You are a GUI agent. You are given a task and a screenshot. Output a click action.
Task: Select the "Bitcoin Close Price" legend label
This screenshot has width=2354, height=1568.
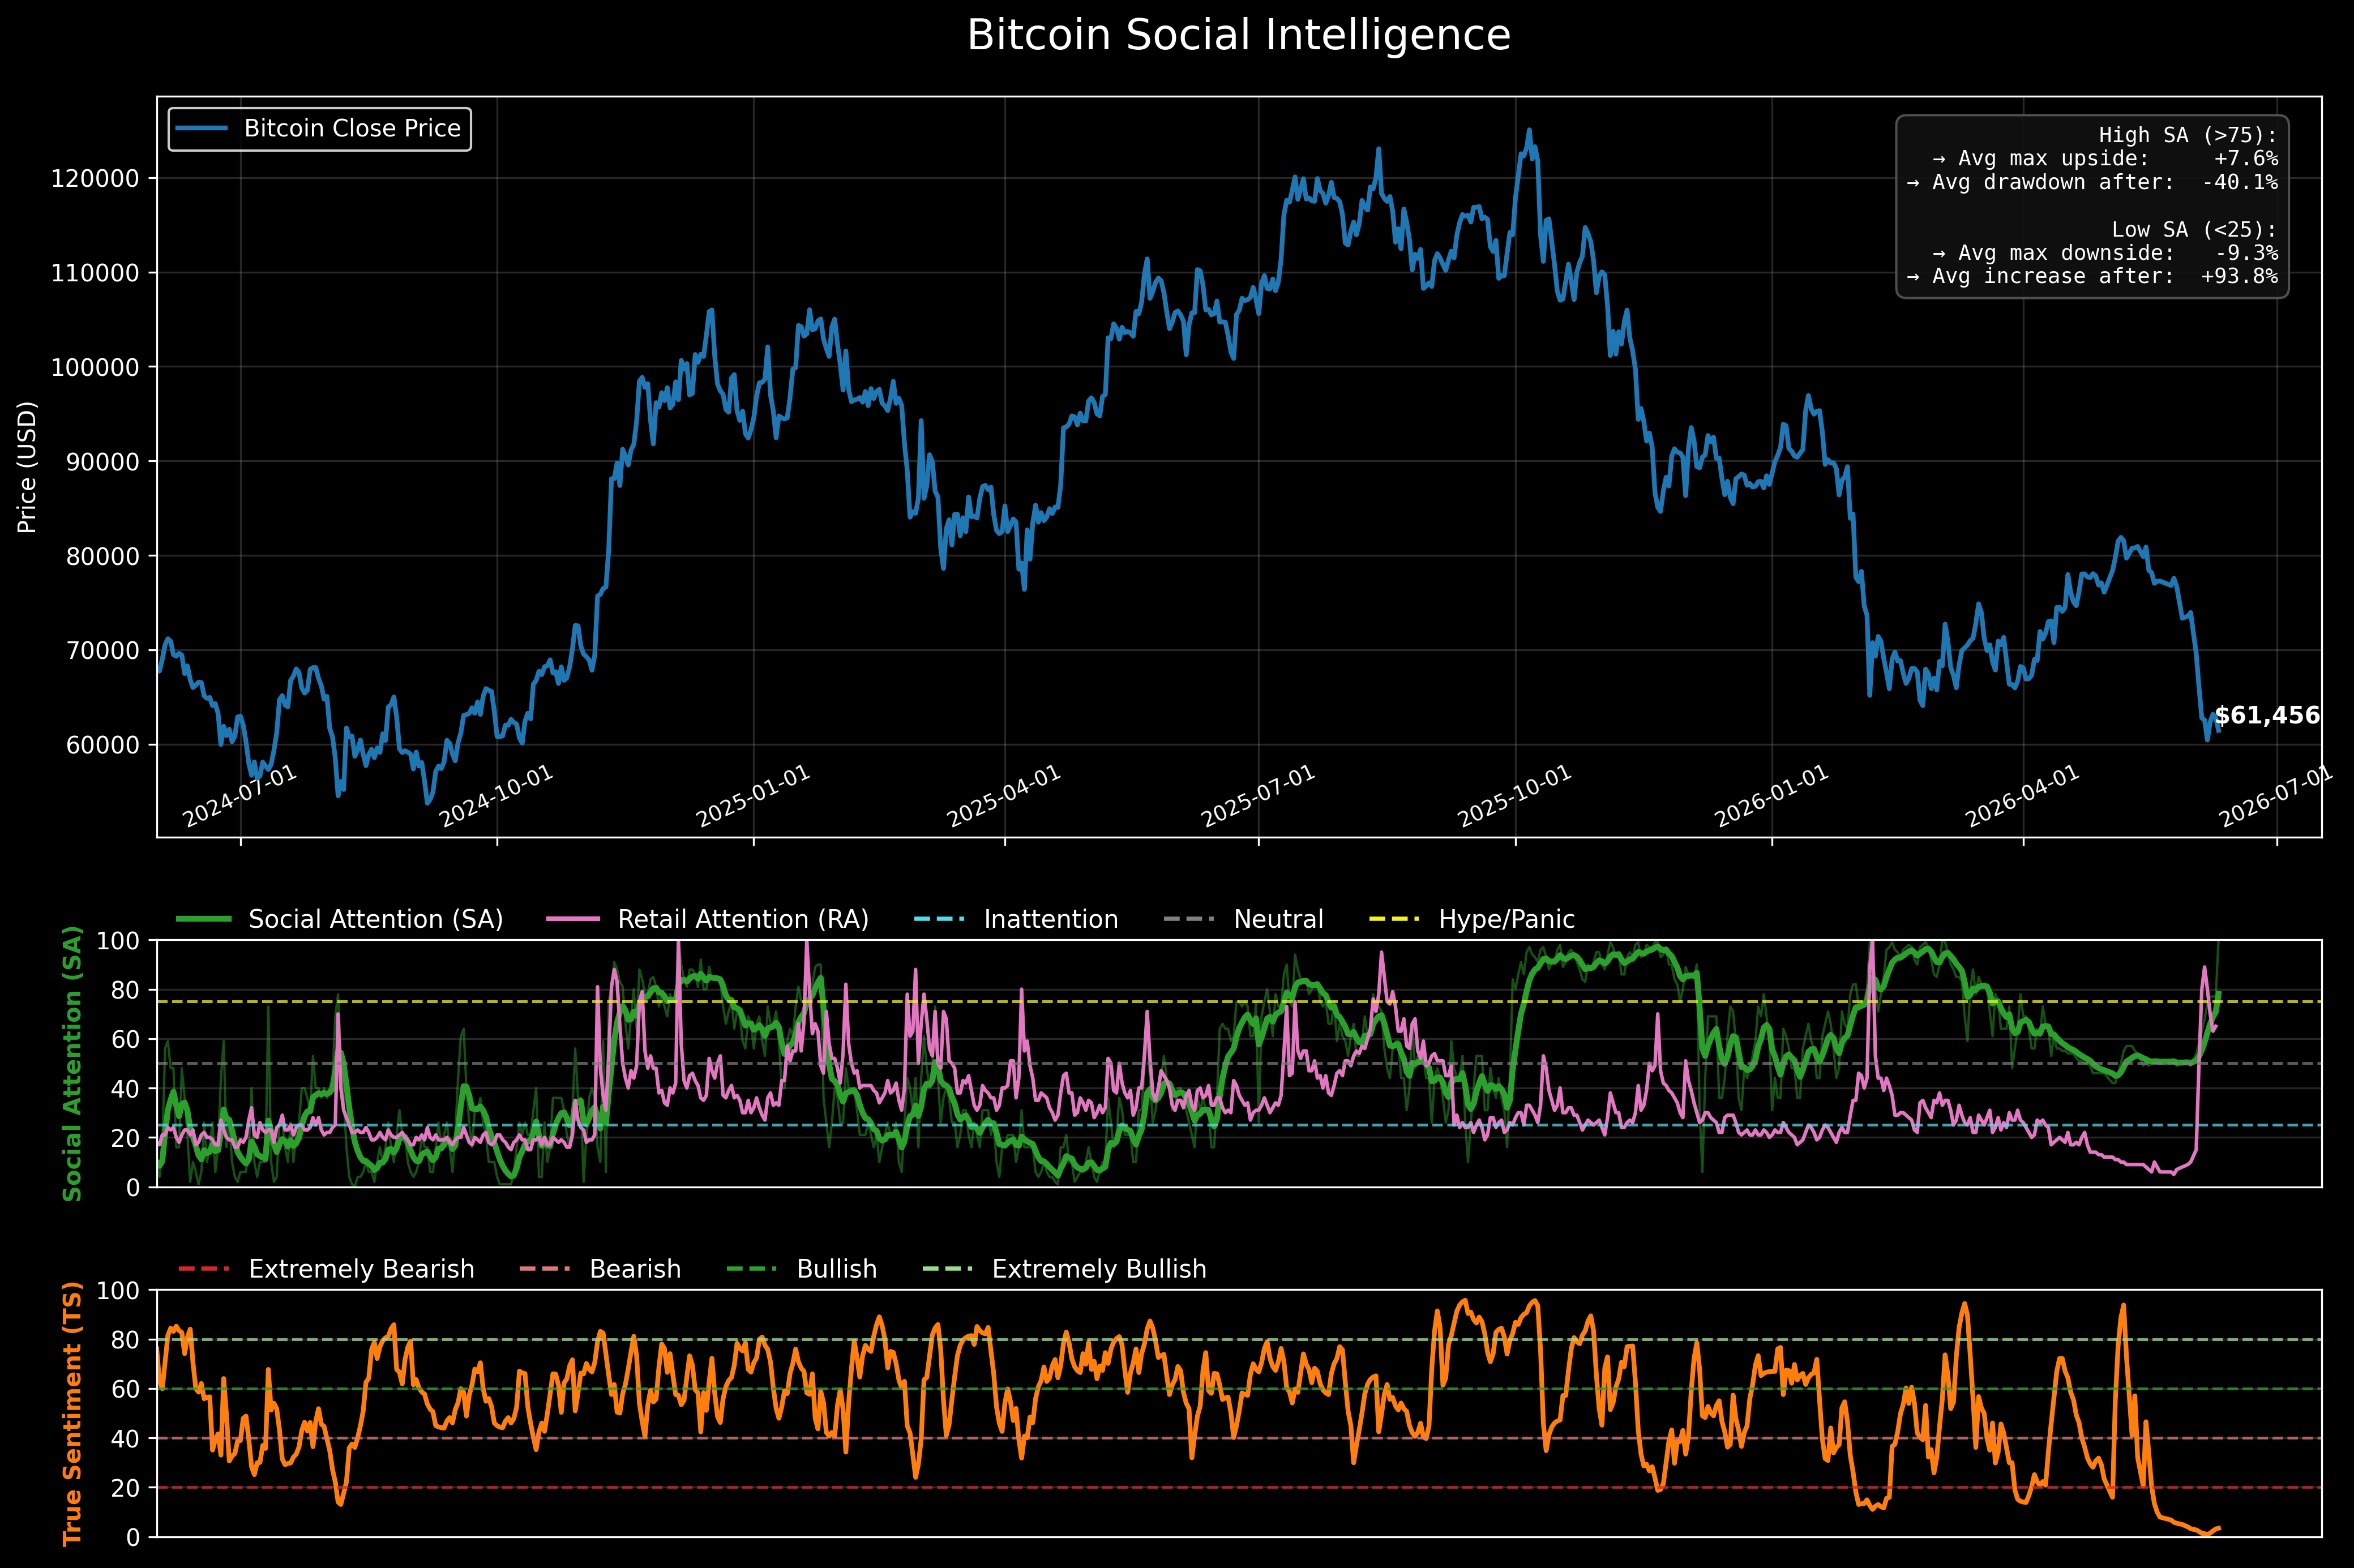click(x=353, y=129)
